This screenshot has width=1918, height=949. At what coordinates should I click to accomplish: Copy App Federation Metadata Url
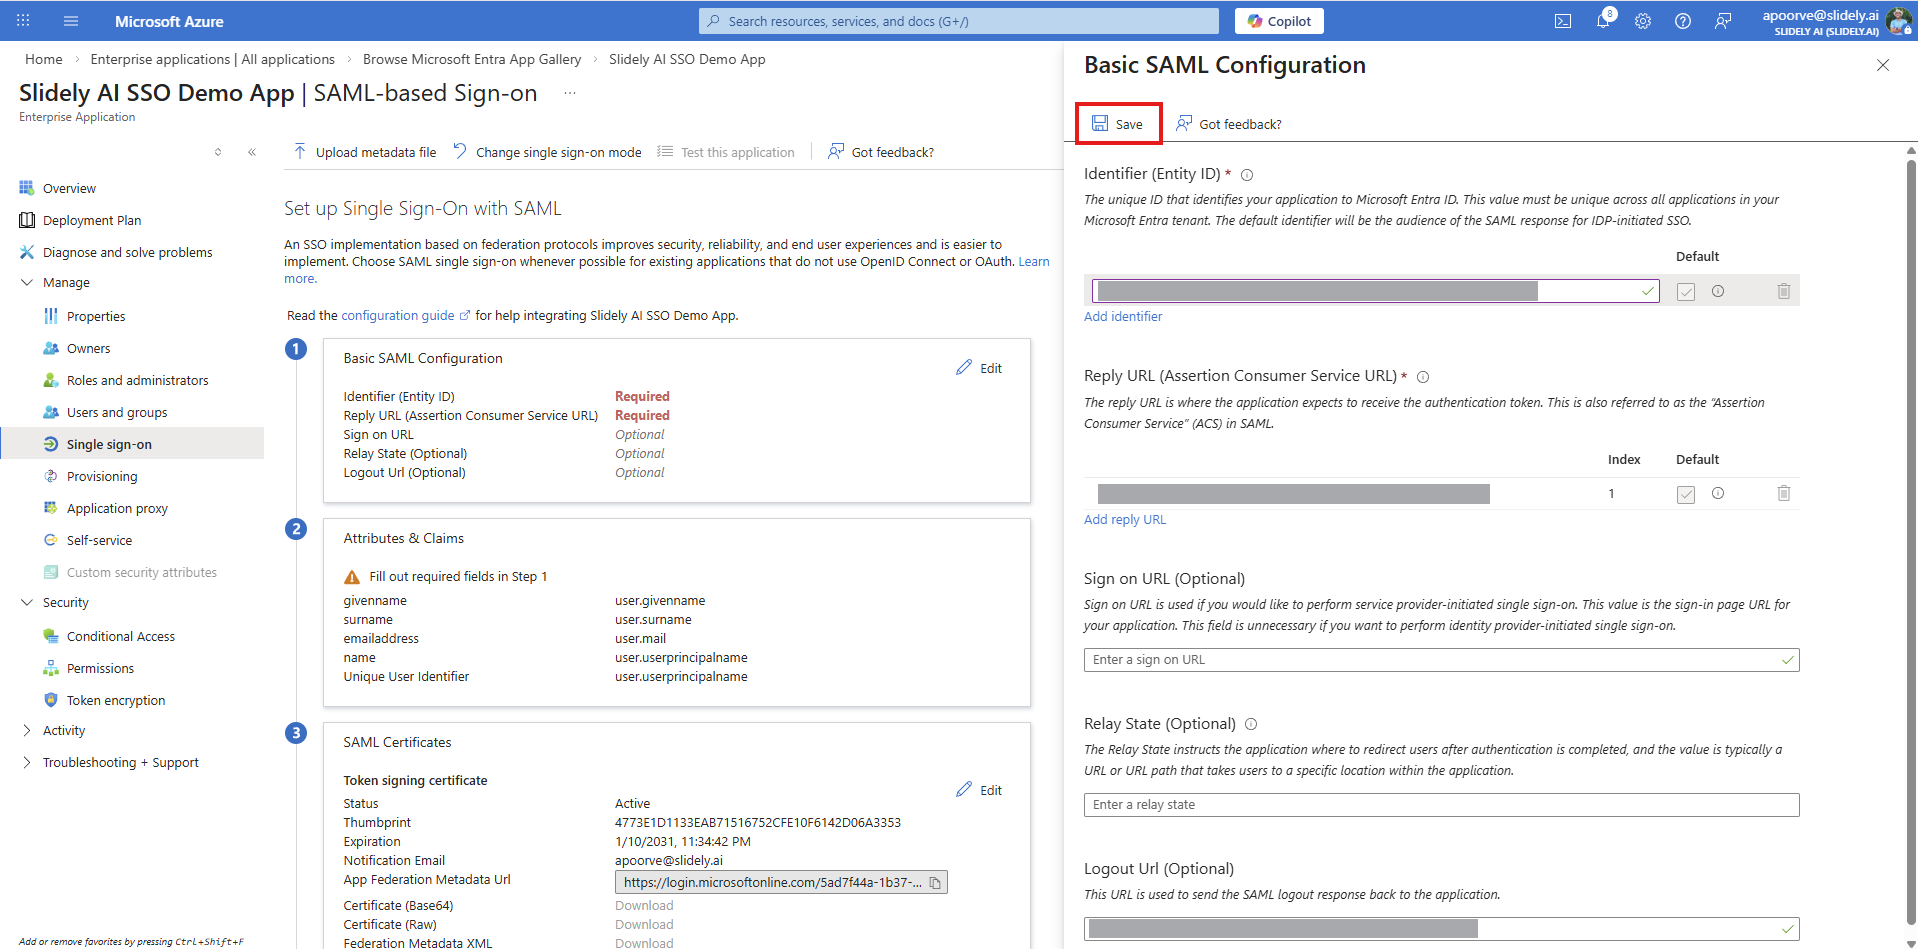935,882
